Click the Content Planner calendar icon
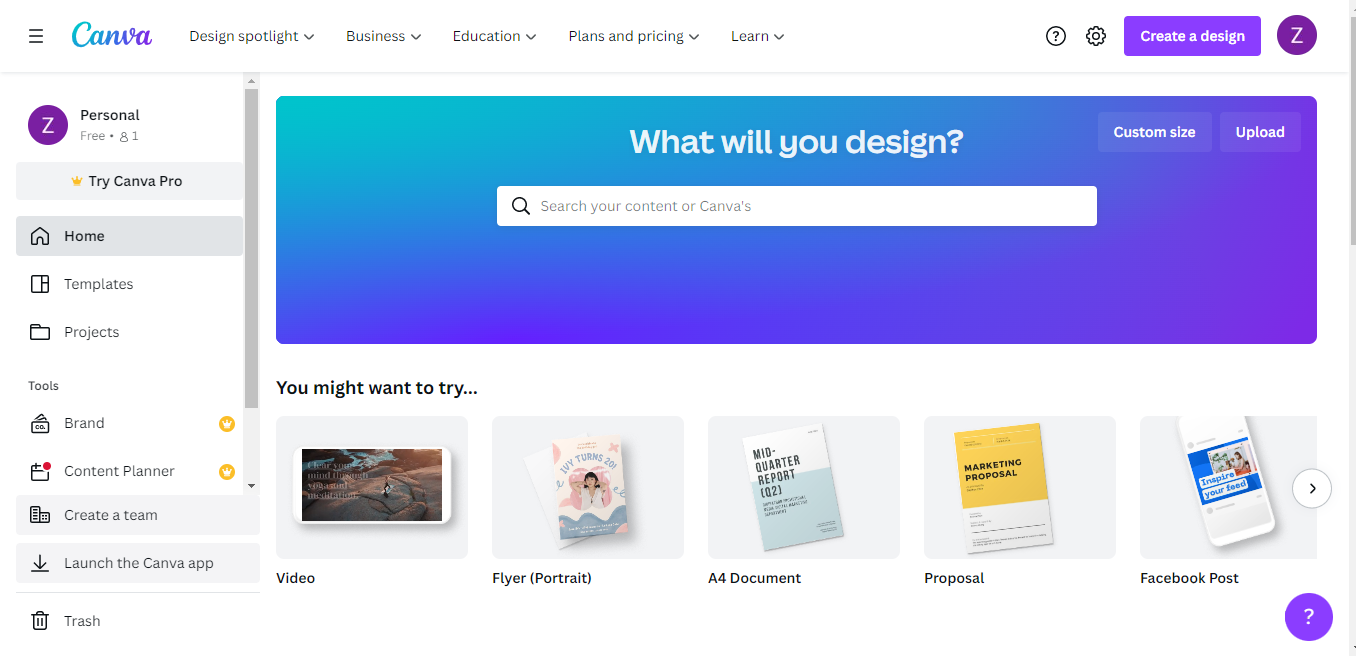 pyautogui.click(x=40, y=471)
